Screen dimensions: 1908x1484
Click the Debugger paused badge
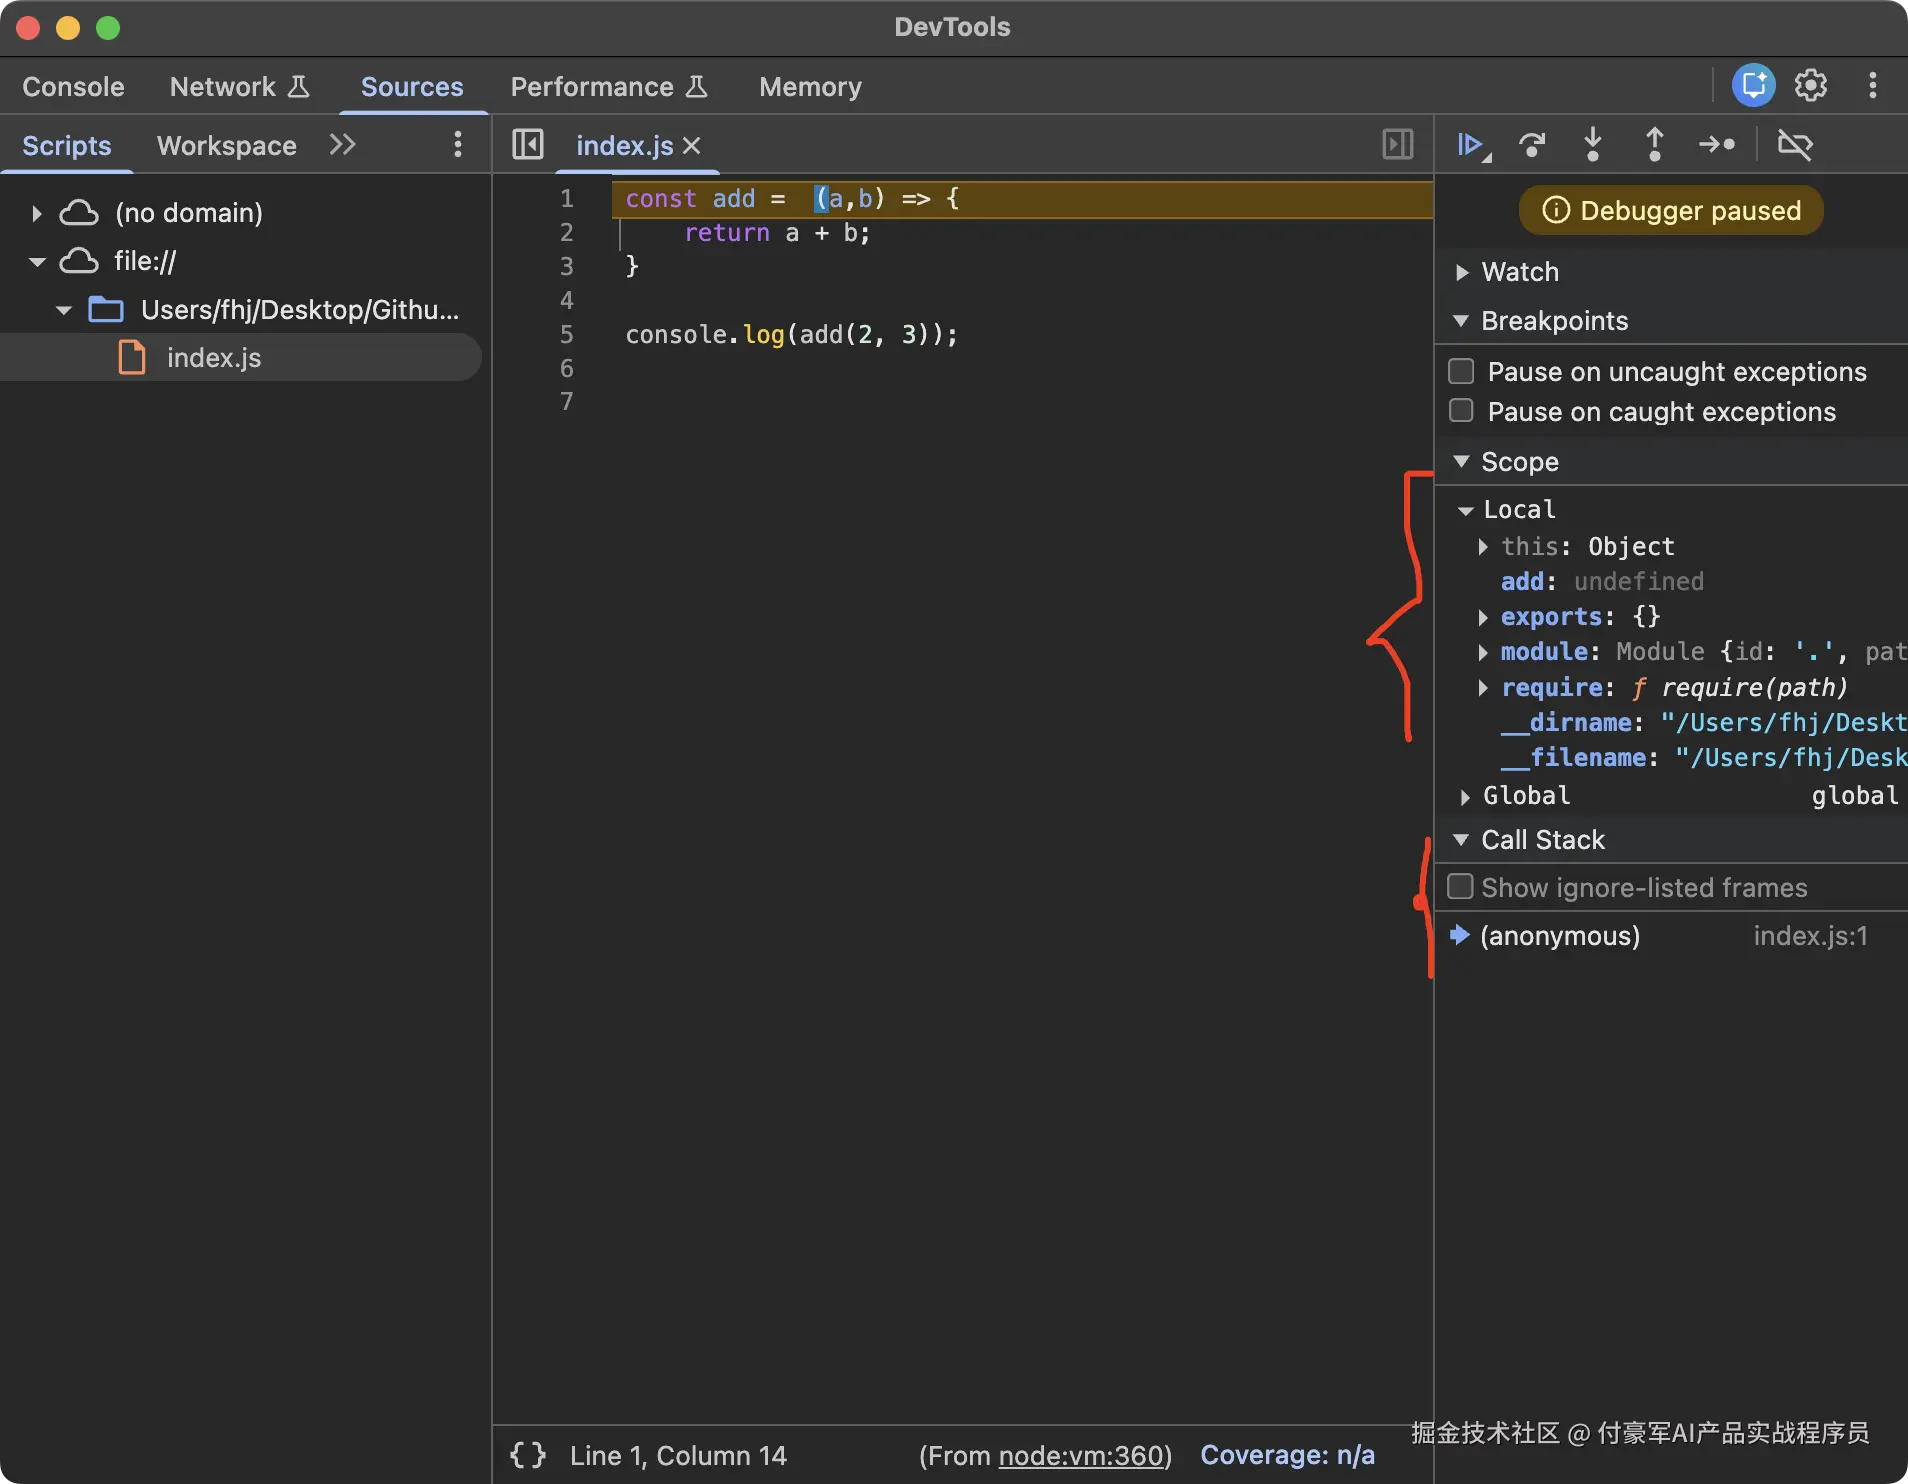tap(1671, 211)
